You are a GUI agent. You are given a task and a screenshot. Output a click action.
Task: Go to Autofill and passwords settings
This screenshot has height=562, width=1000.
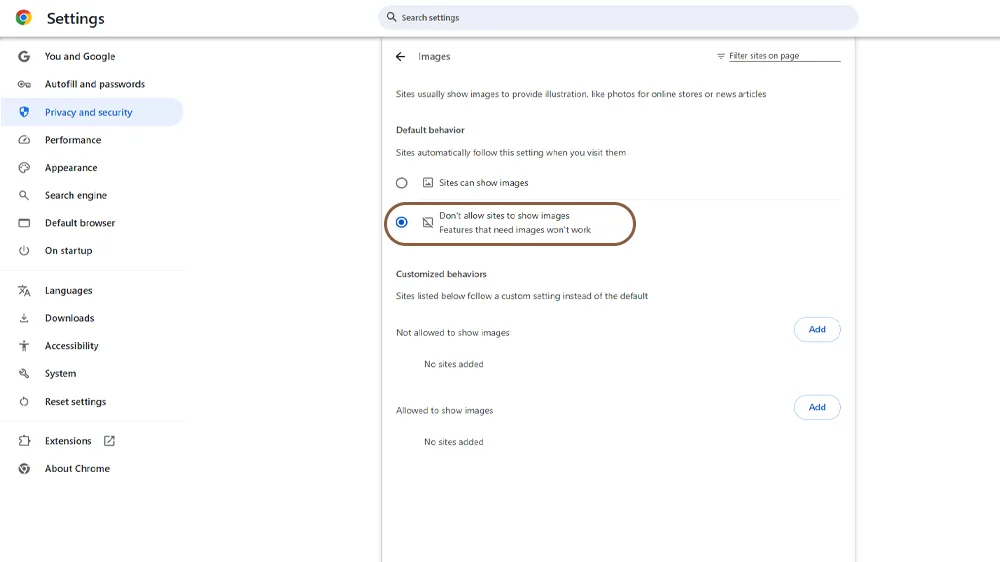point(94,84)
